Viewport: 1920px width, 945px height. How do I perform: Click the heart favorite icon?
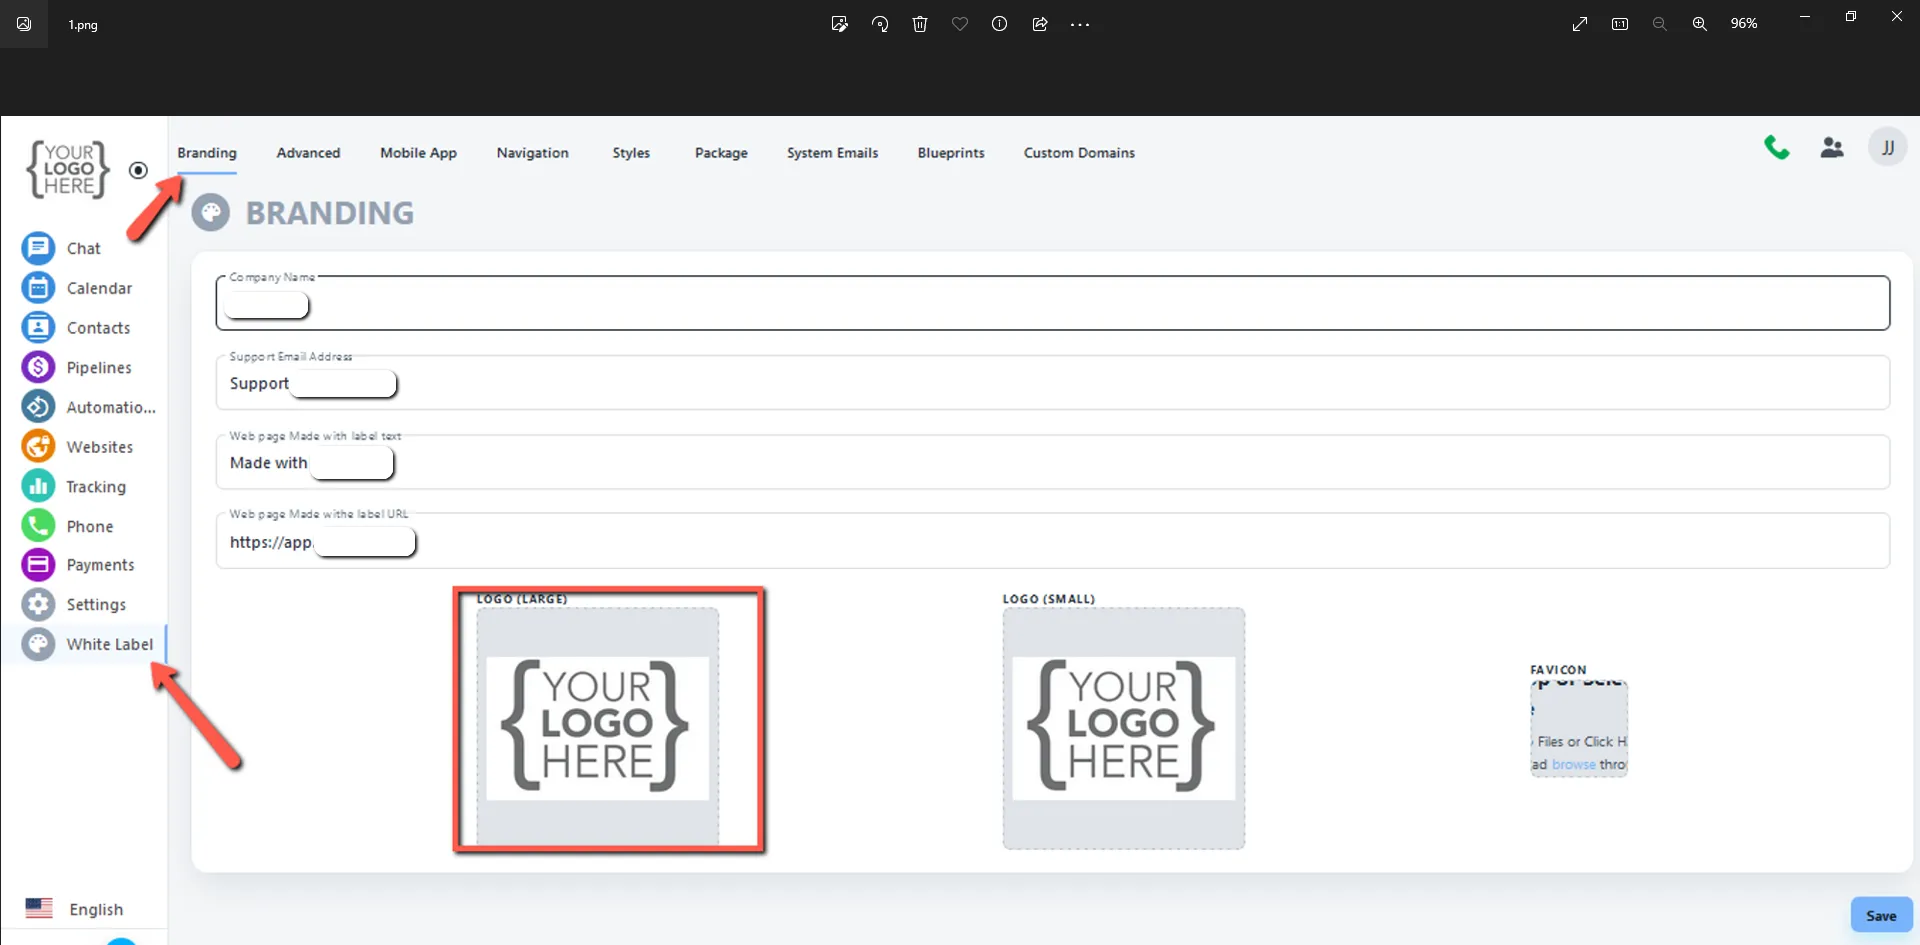(960, 24)
